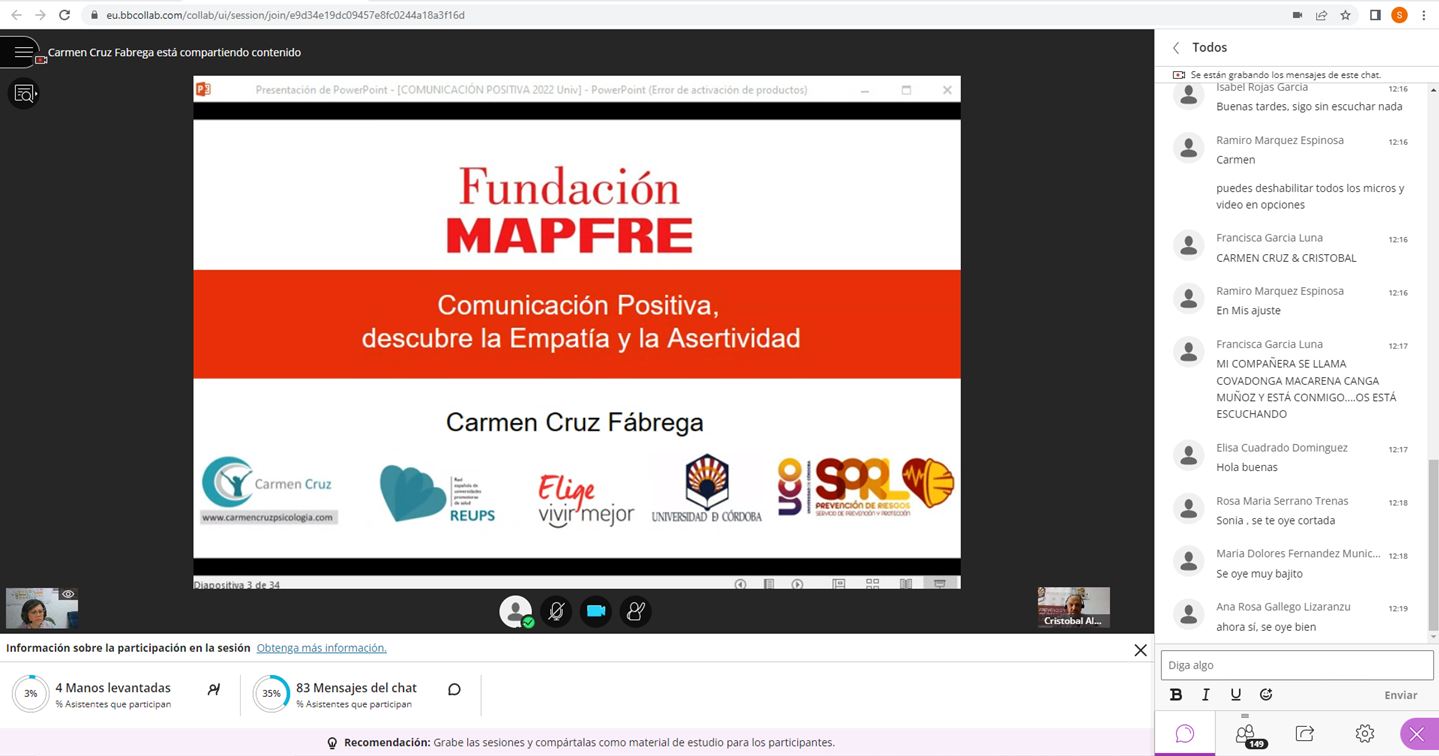
Task: Click the lightbulb Recomendación icon
Action: [x=332, y=743]
